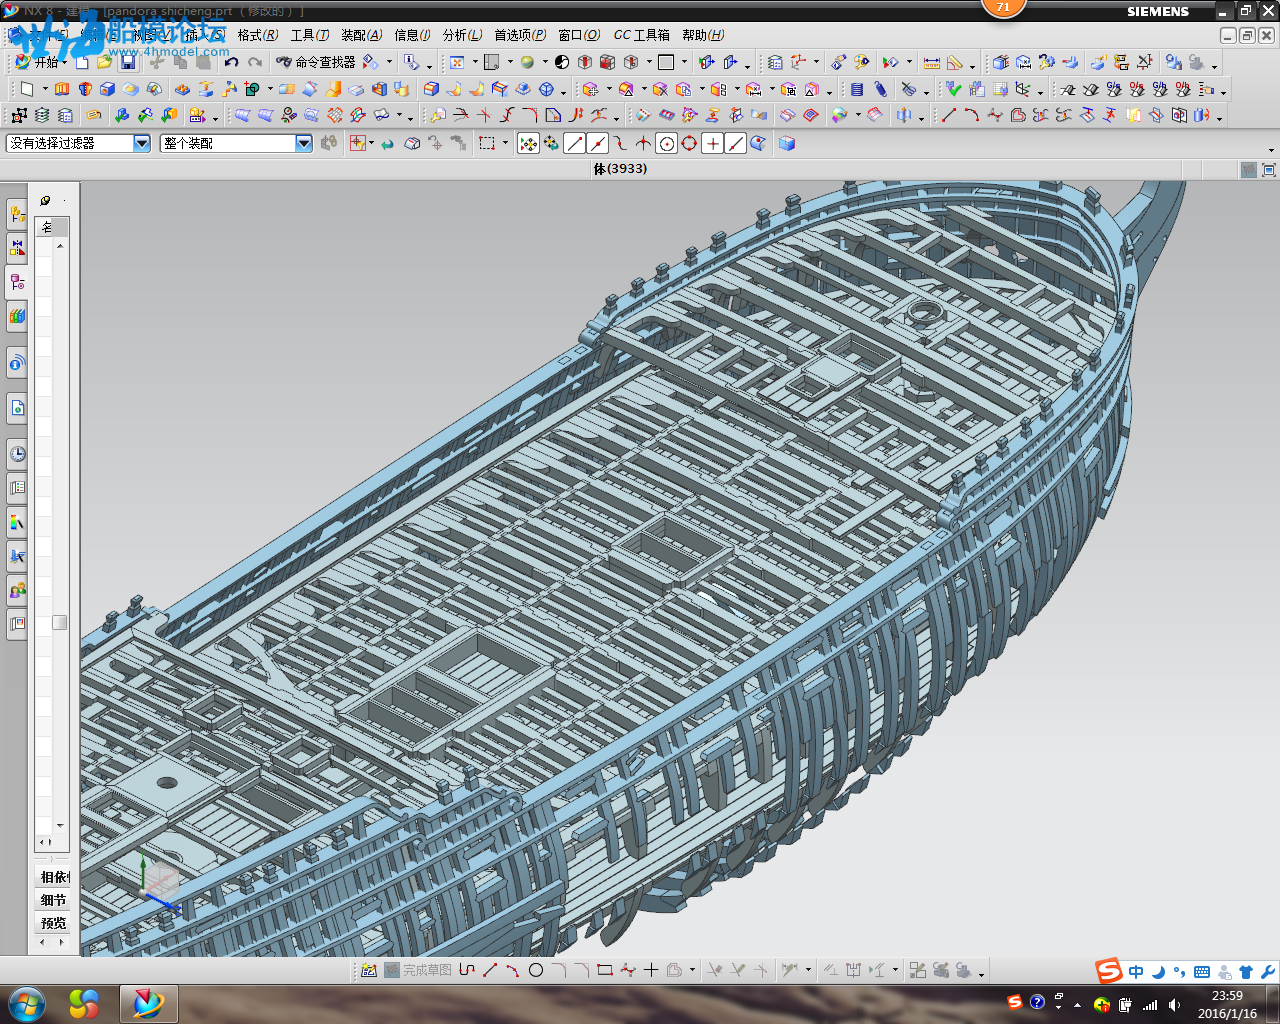Open the Reuse Library books tab
The image size is (1280, 1024).
(17, 317)
